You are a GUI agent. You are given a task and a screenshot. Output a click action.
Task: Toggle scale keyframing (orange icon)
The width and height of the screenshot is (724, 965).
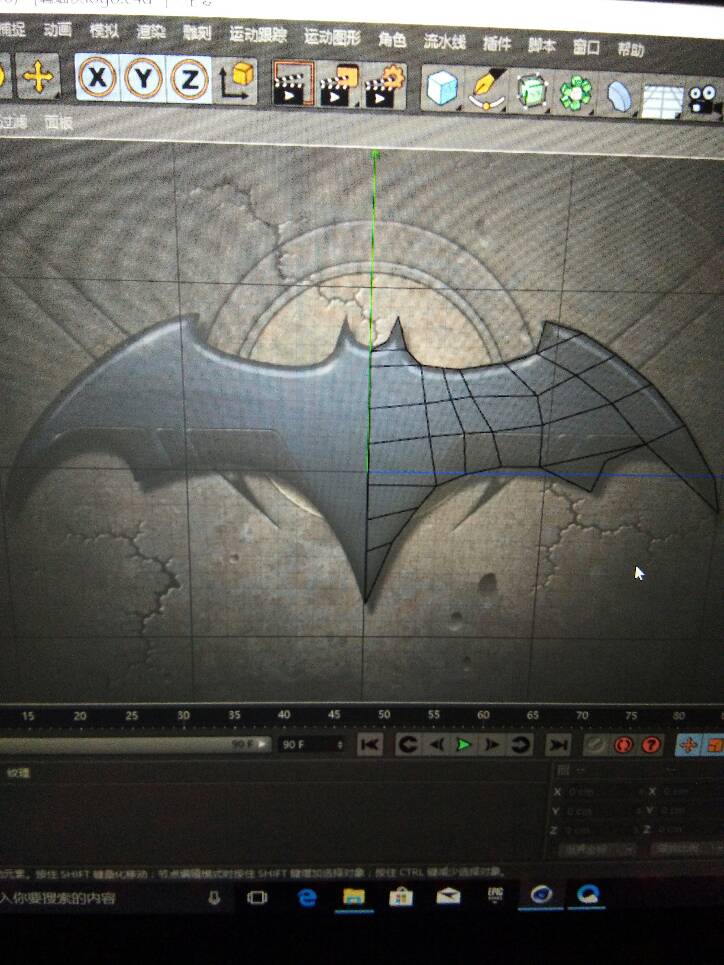714,745
